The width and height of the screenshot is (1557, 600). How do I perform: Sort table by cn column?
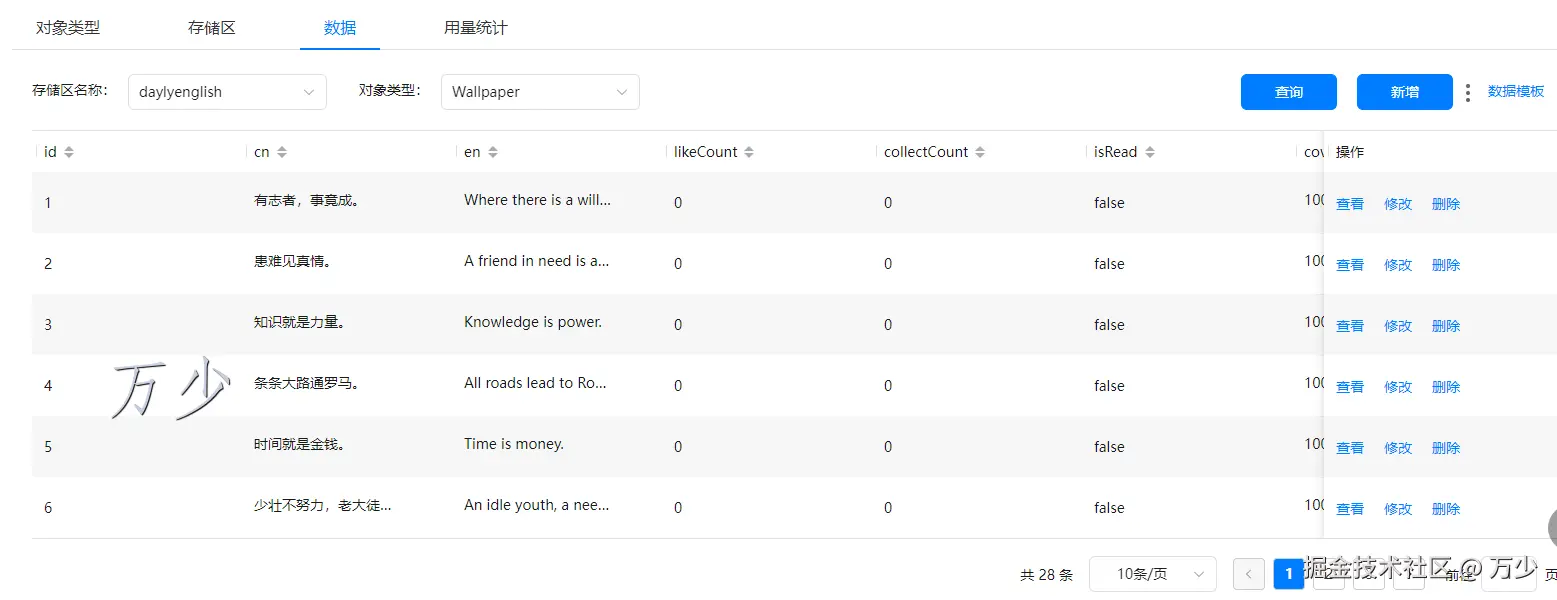click(x=282, y=152)
